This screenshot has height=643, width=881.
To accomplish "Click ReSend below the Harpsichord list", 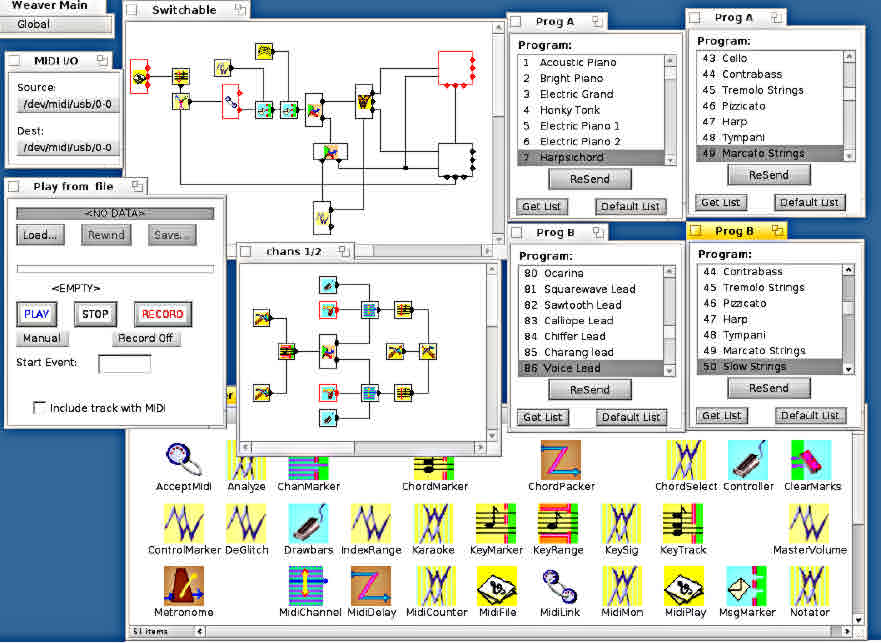I will pyautogui.click(x=590, y=179).
